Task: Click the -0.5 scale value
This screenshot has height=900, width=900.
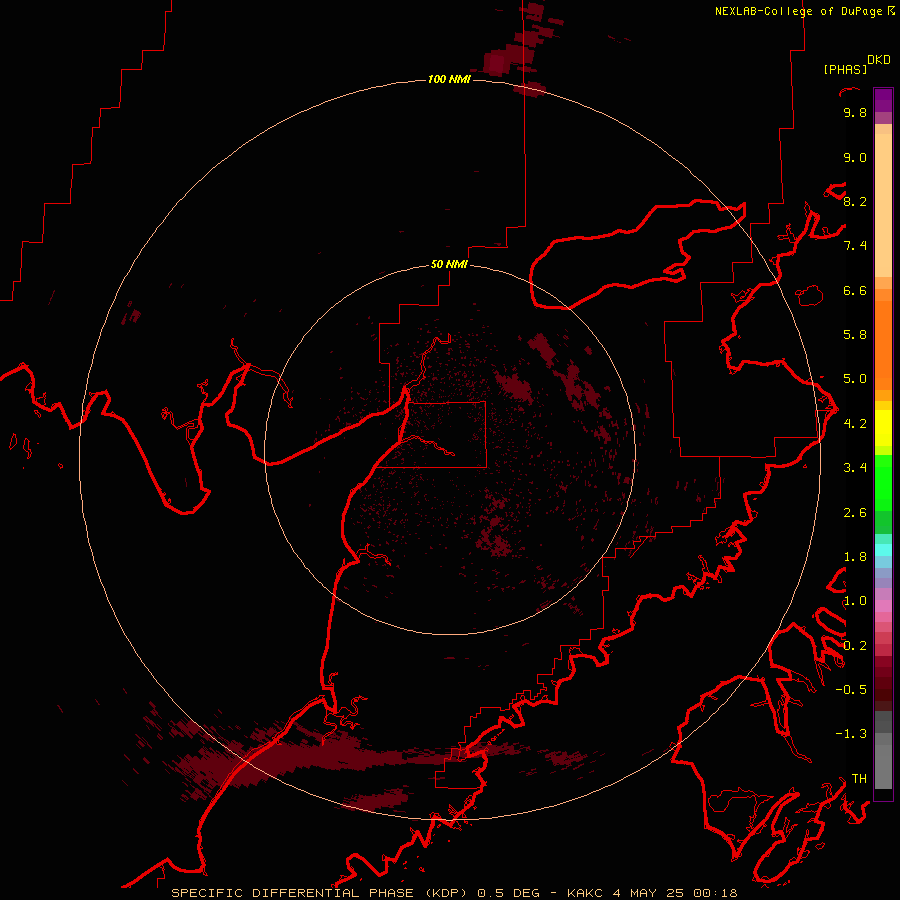Action: (x=851, y=690)
